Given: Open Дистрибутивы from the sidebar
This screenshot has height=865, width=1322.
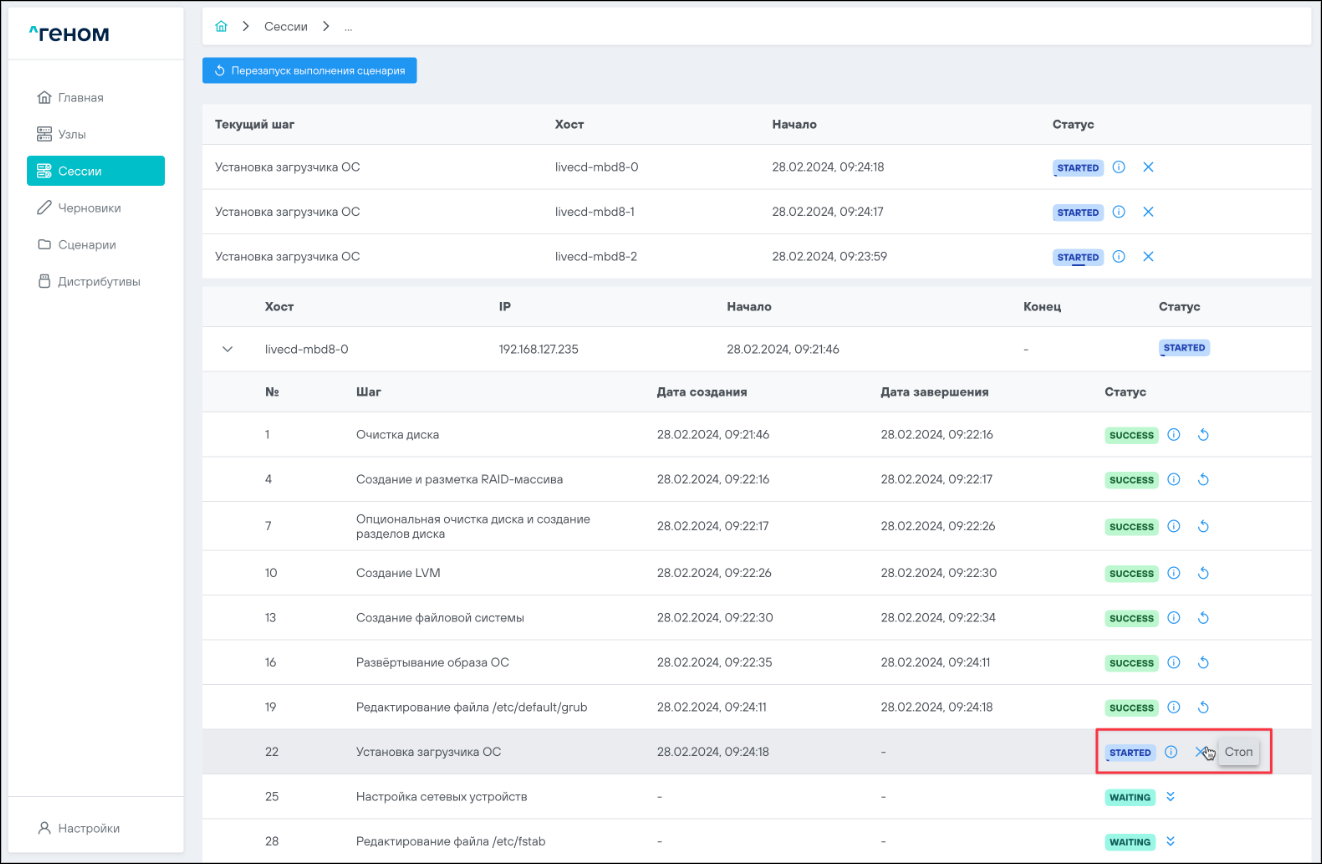Looking at the screenshot, I should pos(98,282).
